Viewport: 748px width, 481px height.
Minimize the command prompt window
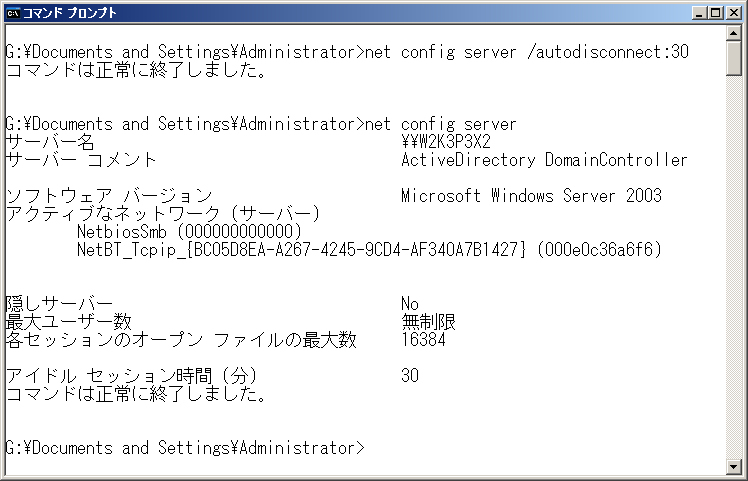click(700, 13)
